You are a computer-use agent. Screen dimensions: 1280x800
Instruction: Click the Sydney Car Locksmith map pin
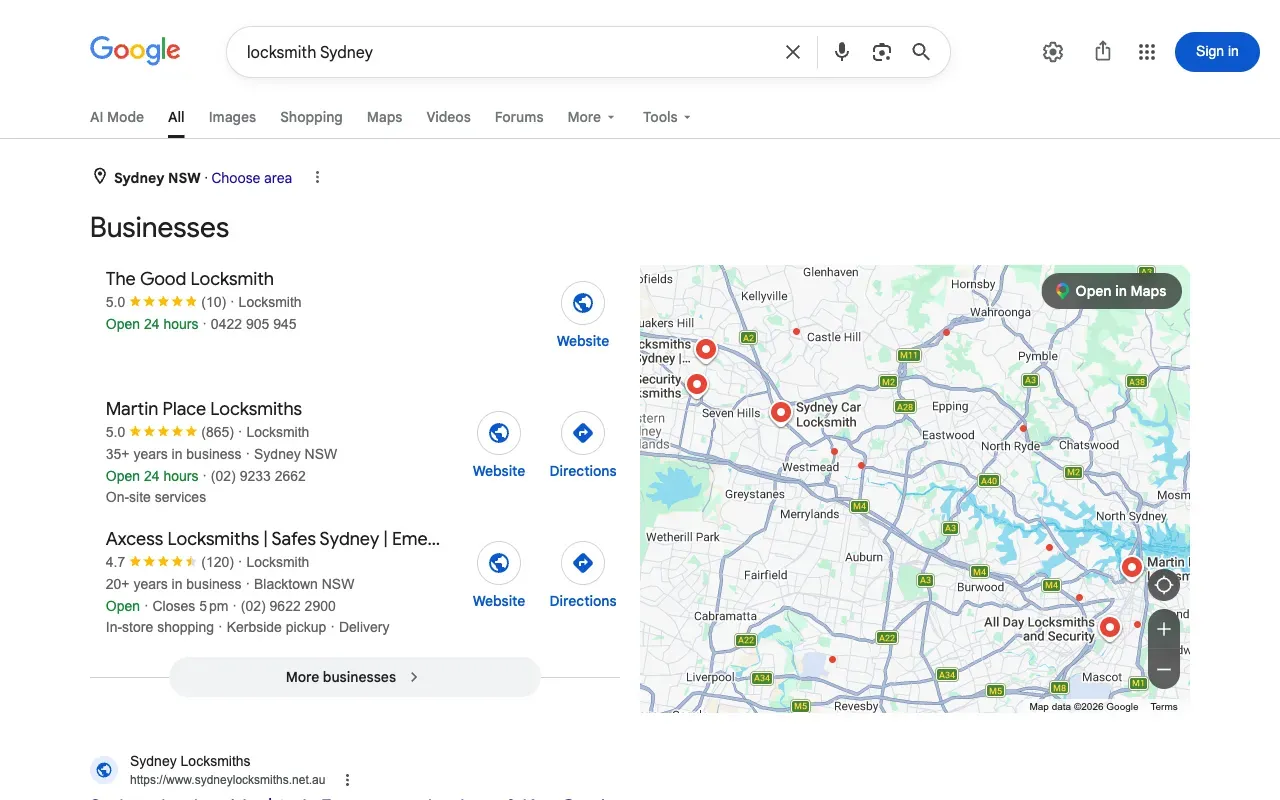tap(781, 412)
